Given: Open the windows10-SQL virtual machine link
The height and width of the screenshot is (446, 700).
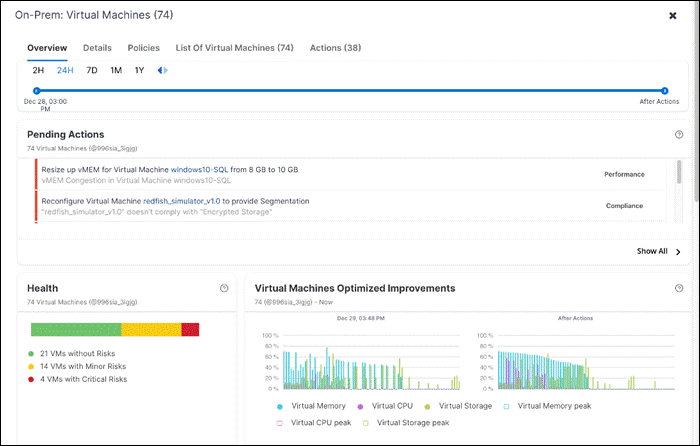Looking at the screenshot, I should click(199, 170).
